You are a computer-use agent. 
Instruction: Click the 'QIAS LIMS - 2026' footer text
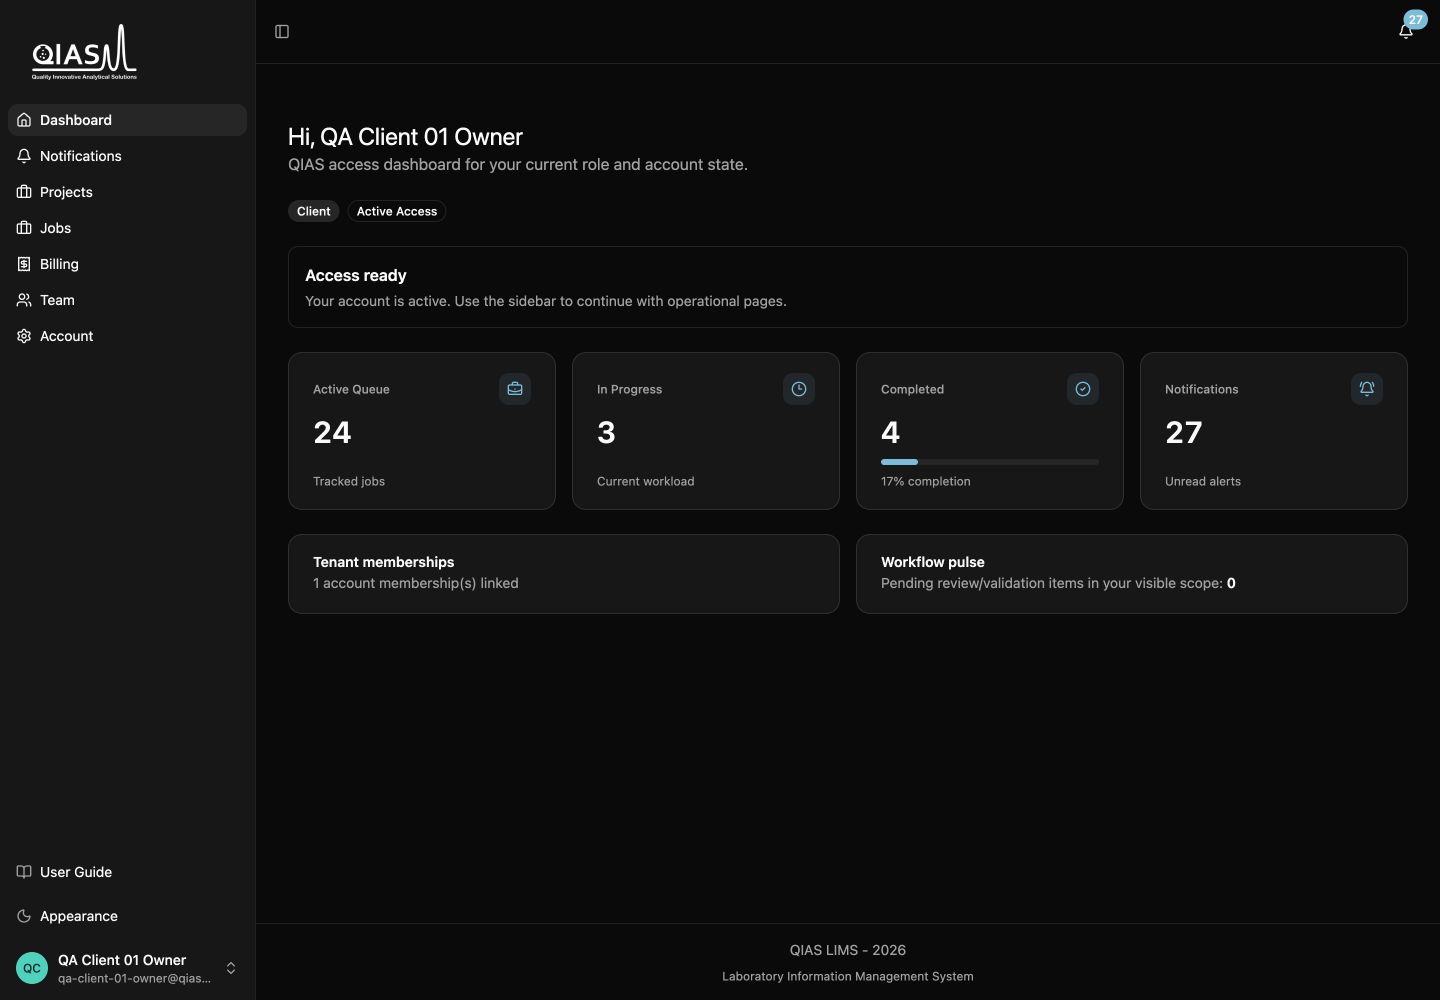(848, 950)
